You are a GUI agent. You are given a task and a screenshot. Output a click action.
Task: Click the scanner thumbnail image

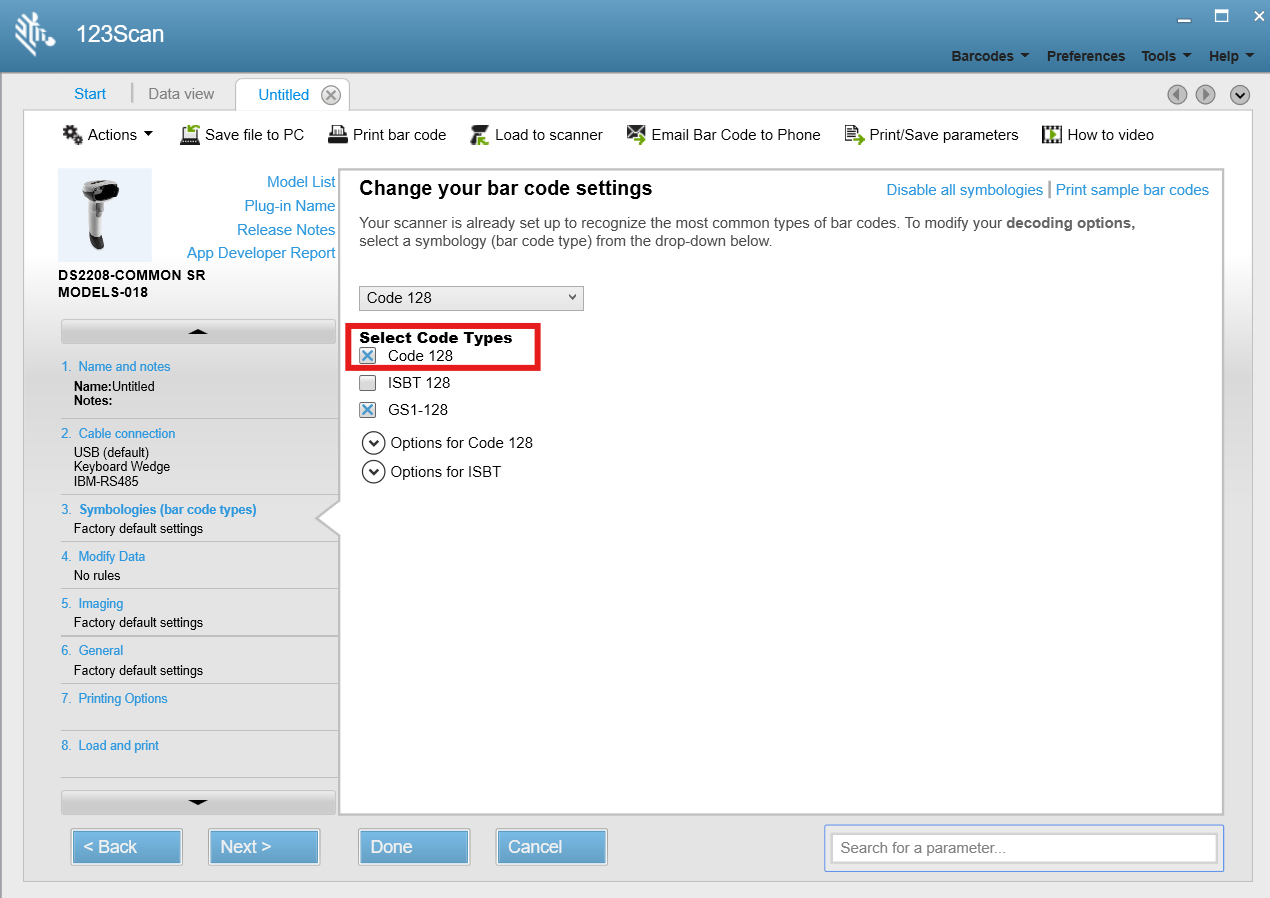(105, 215)
